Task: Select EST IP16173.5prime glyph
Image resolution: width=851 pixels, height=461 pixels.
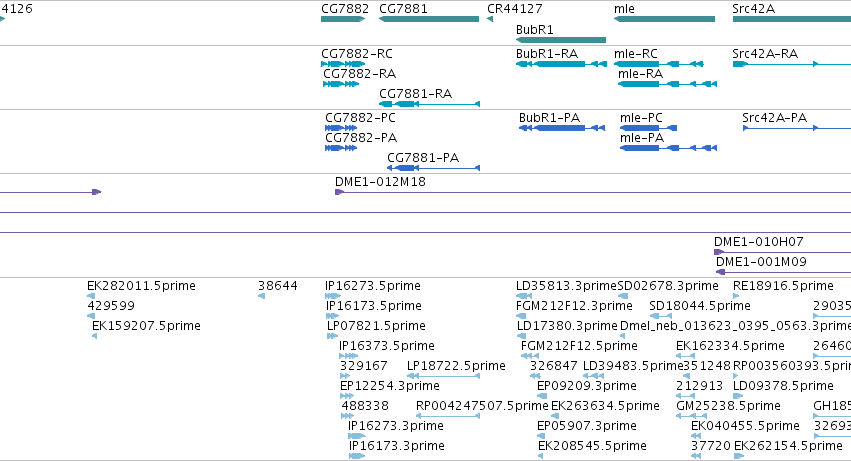Action: click(x=332, y=316)
